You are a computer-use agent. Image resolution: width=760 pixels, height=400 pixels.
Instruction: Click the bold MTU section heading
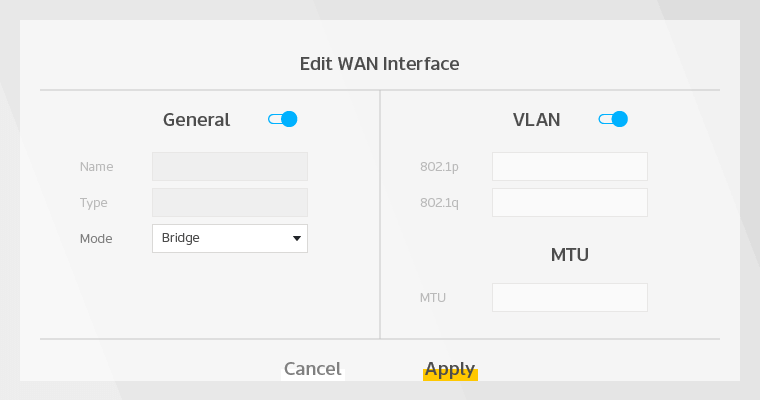[x=570, y=255]
